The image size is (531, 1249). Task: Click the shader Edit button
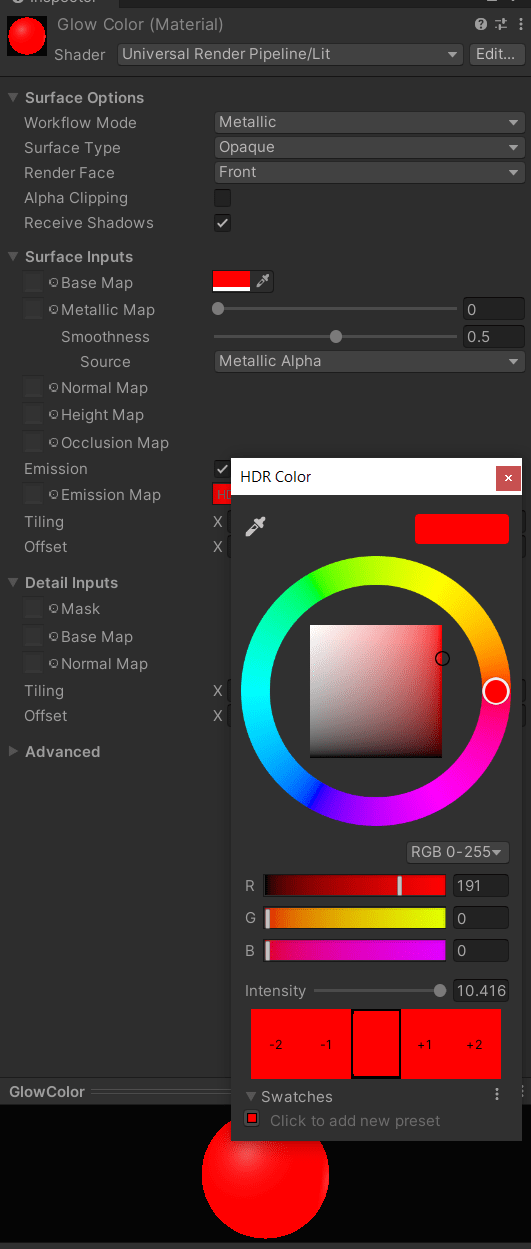tap(496, 55)
